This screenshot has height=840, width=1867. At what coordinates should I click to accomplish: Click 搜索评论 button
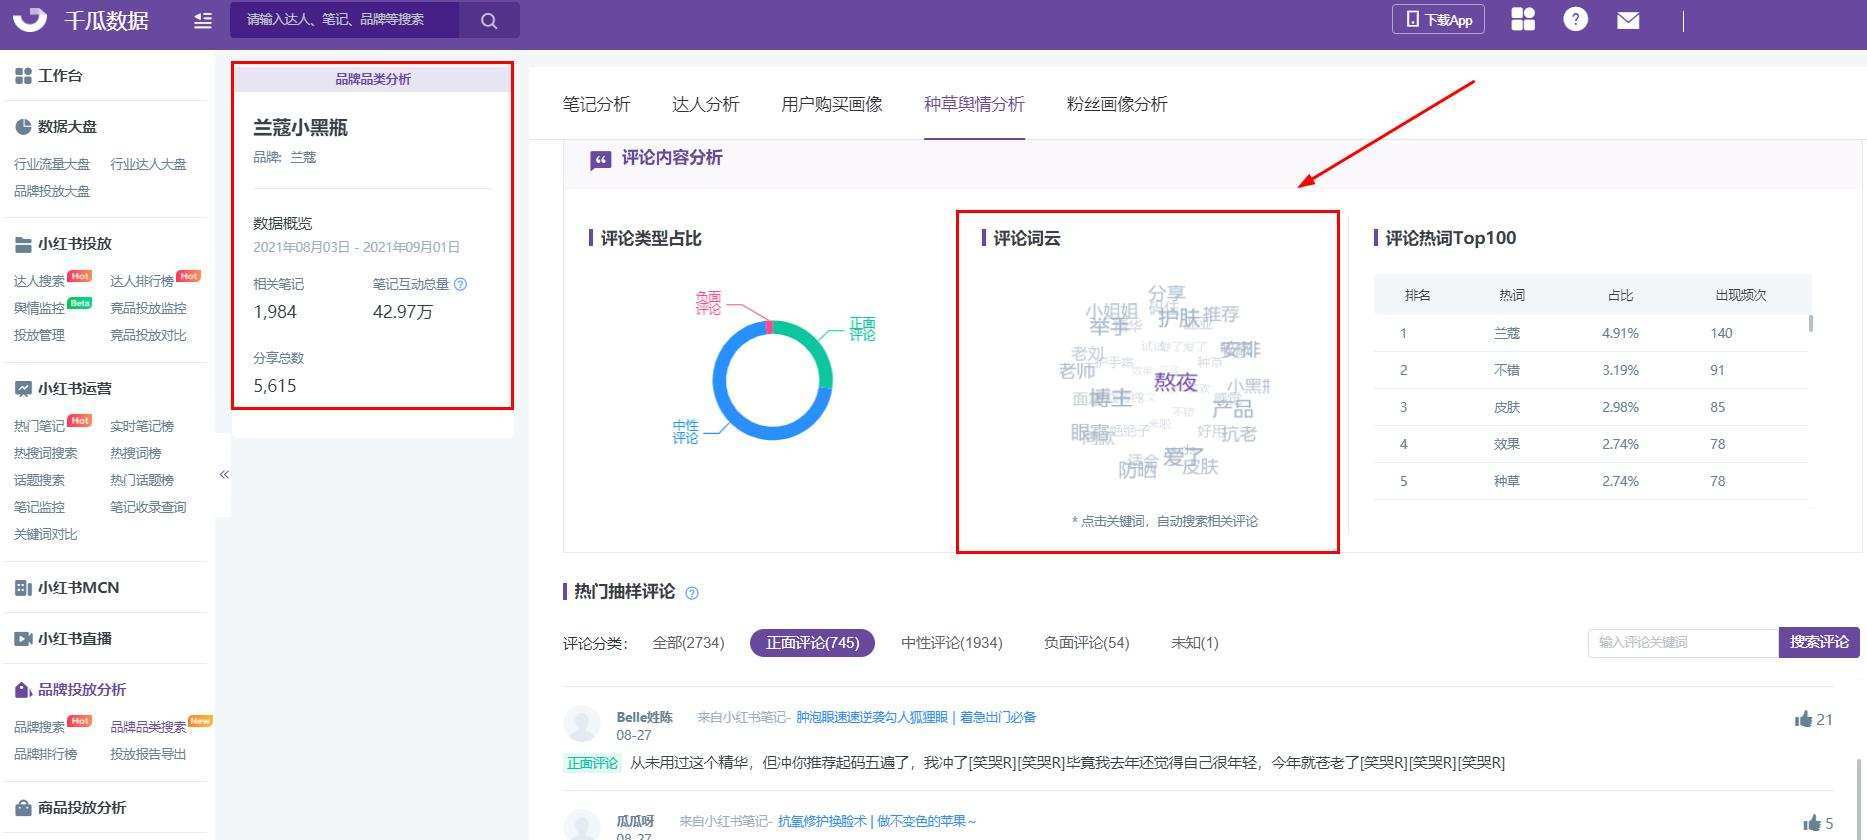[1819, 642]
